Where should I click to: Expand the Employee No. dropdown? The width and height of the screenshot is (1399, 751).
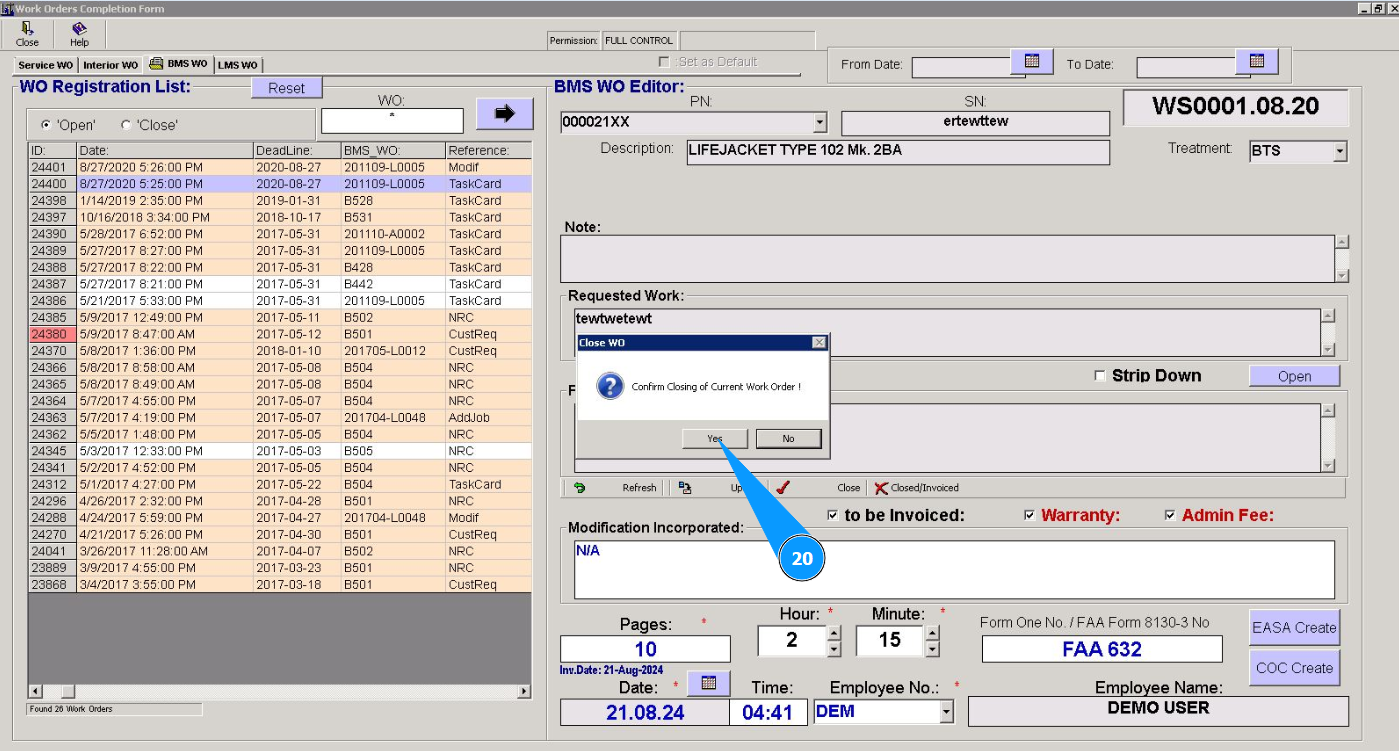click(946, 712)
